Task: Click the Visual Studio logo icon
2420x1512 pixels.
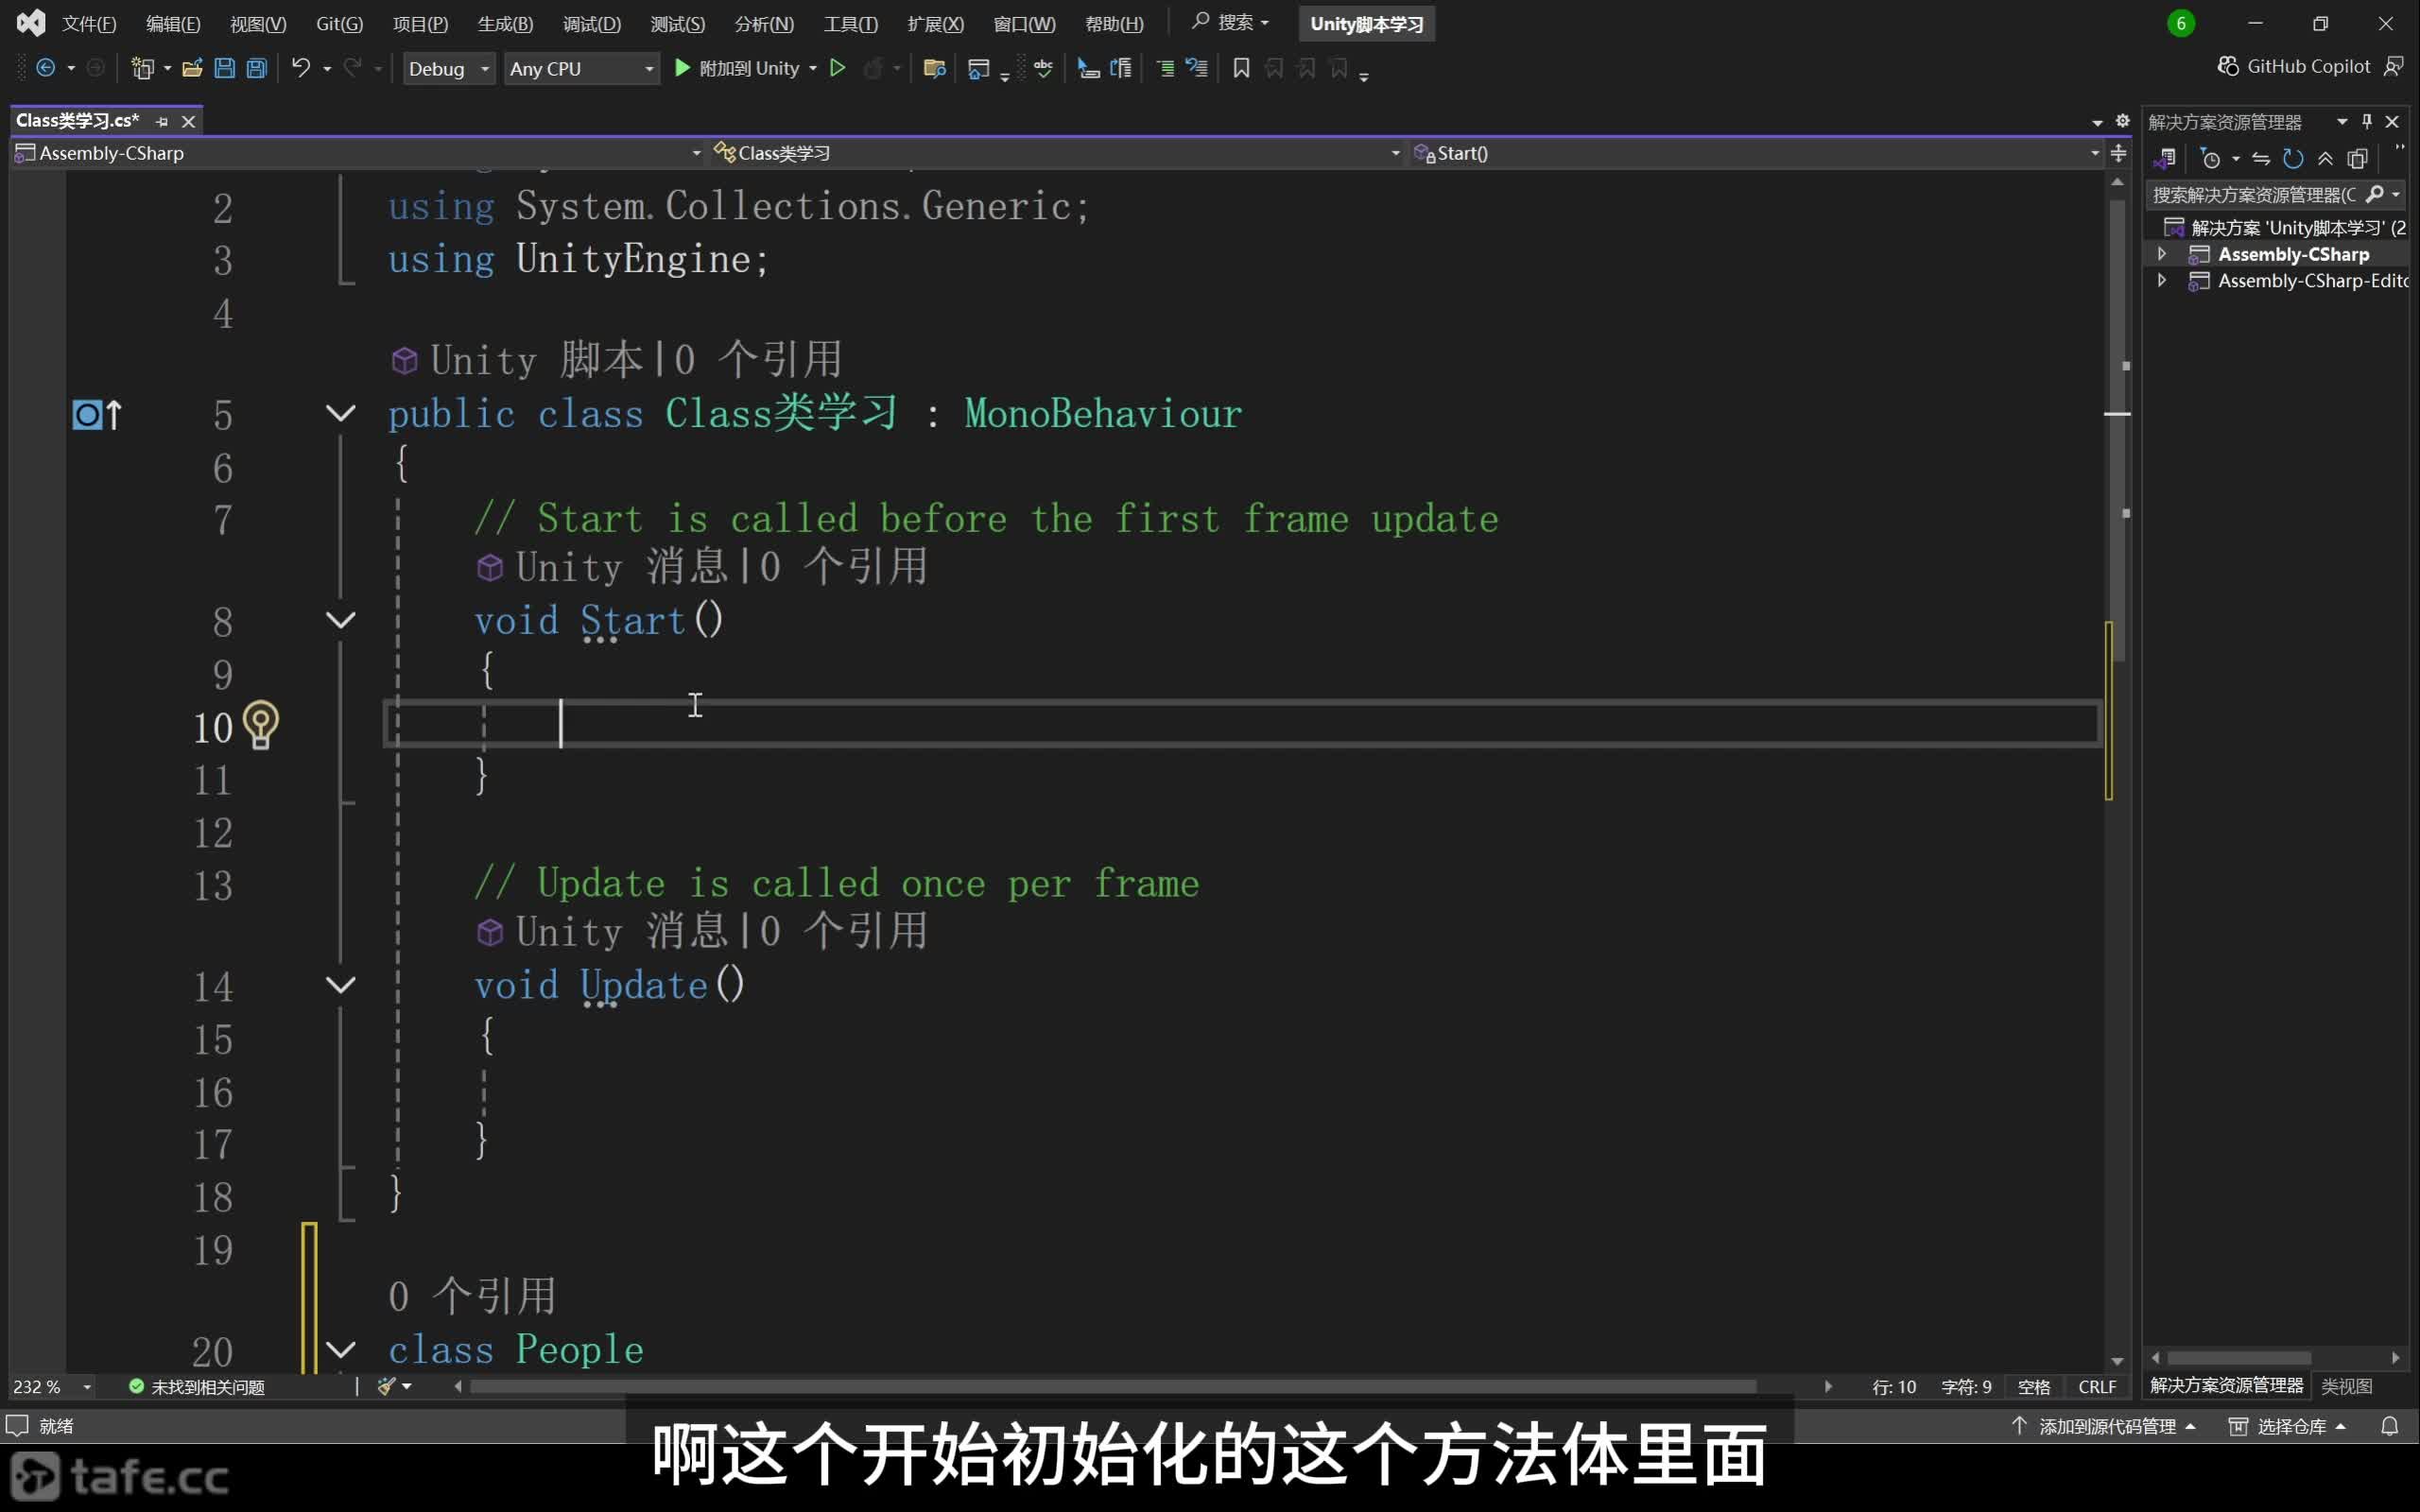Action: pyautogui.click(x=31, y=22)
